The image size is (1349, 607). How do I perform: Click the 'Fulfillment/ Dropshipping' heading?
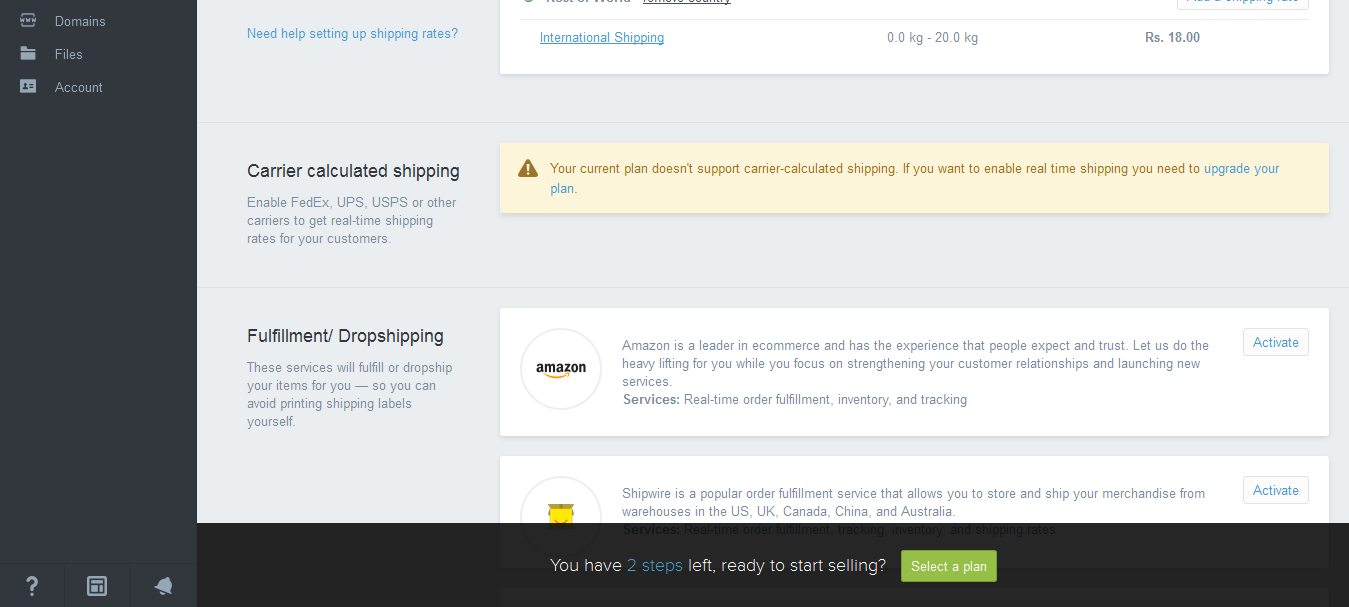coord(345,336)
